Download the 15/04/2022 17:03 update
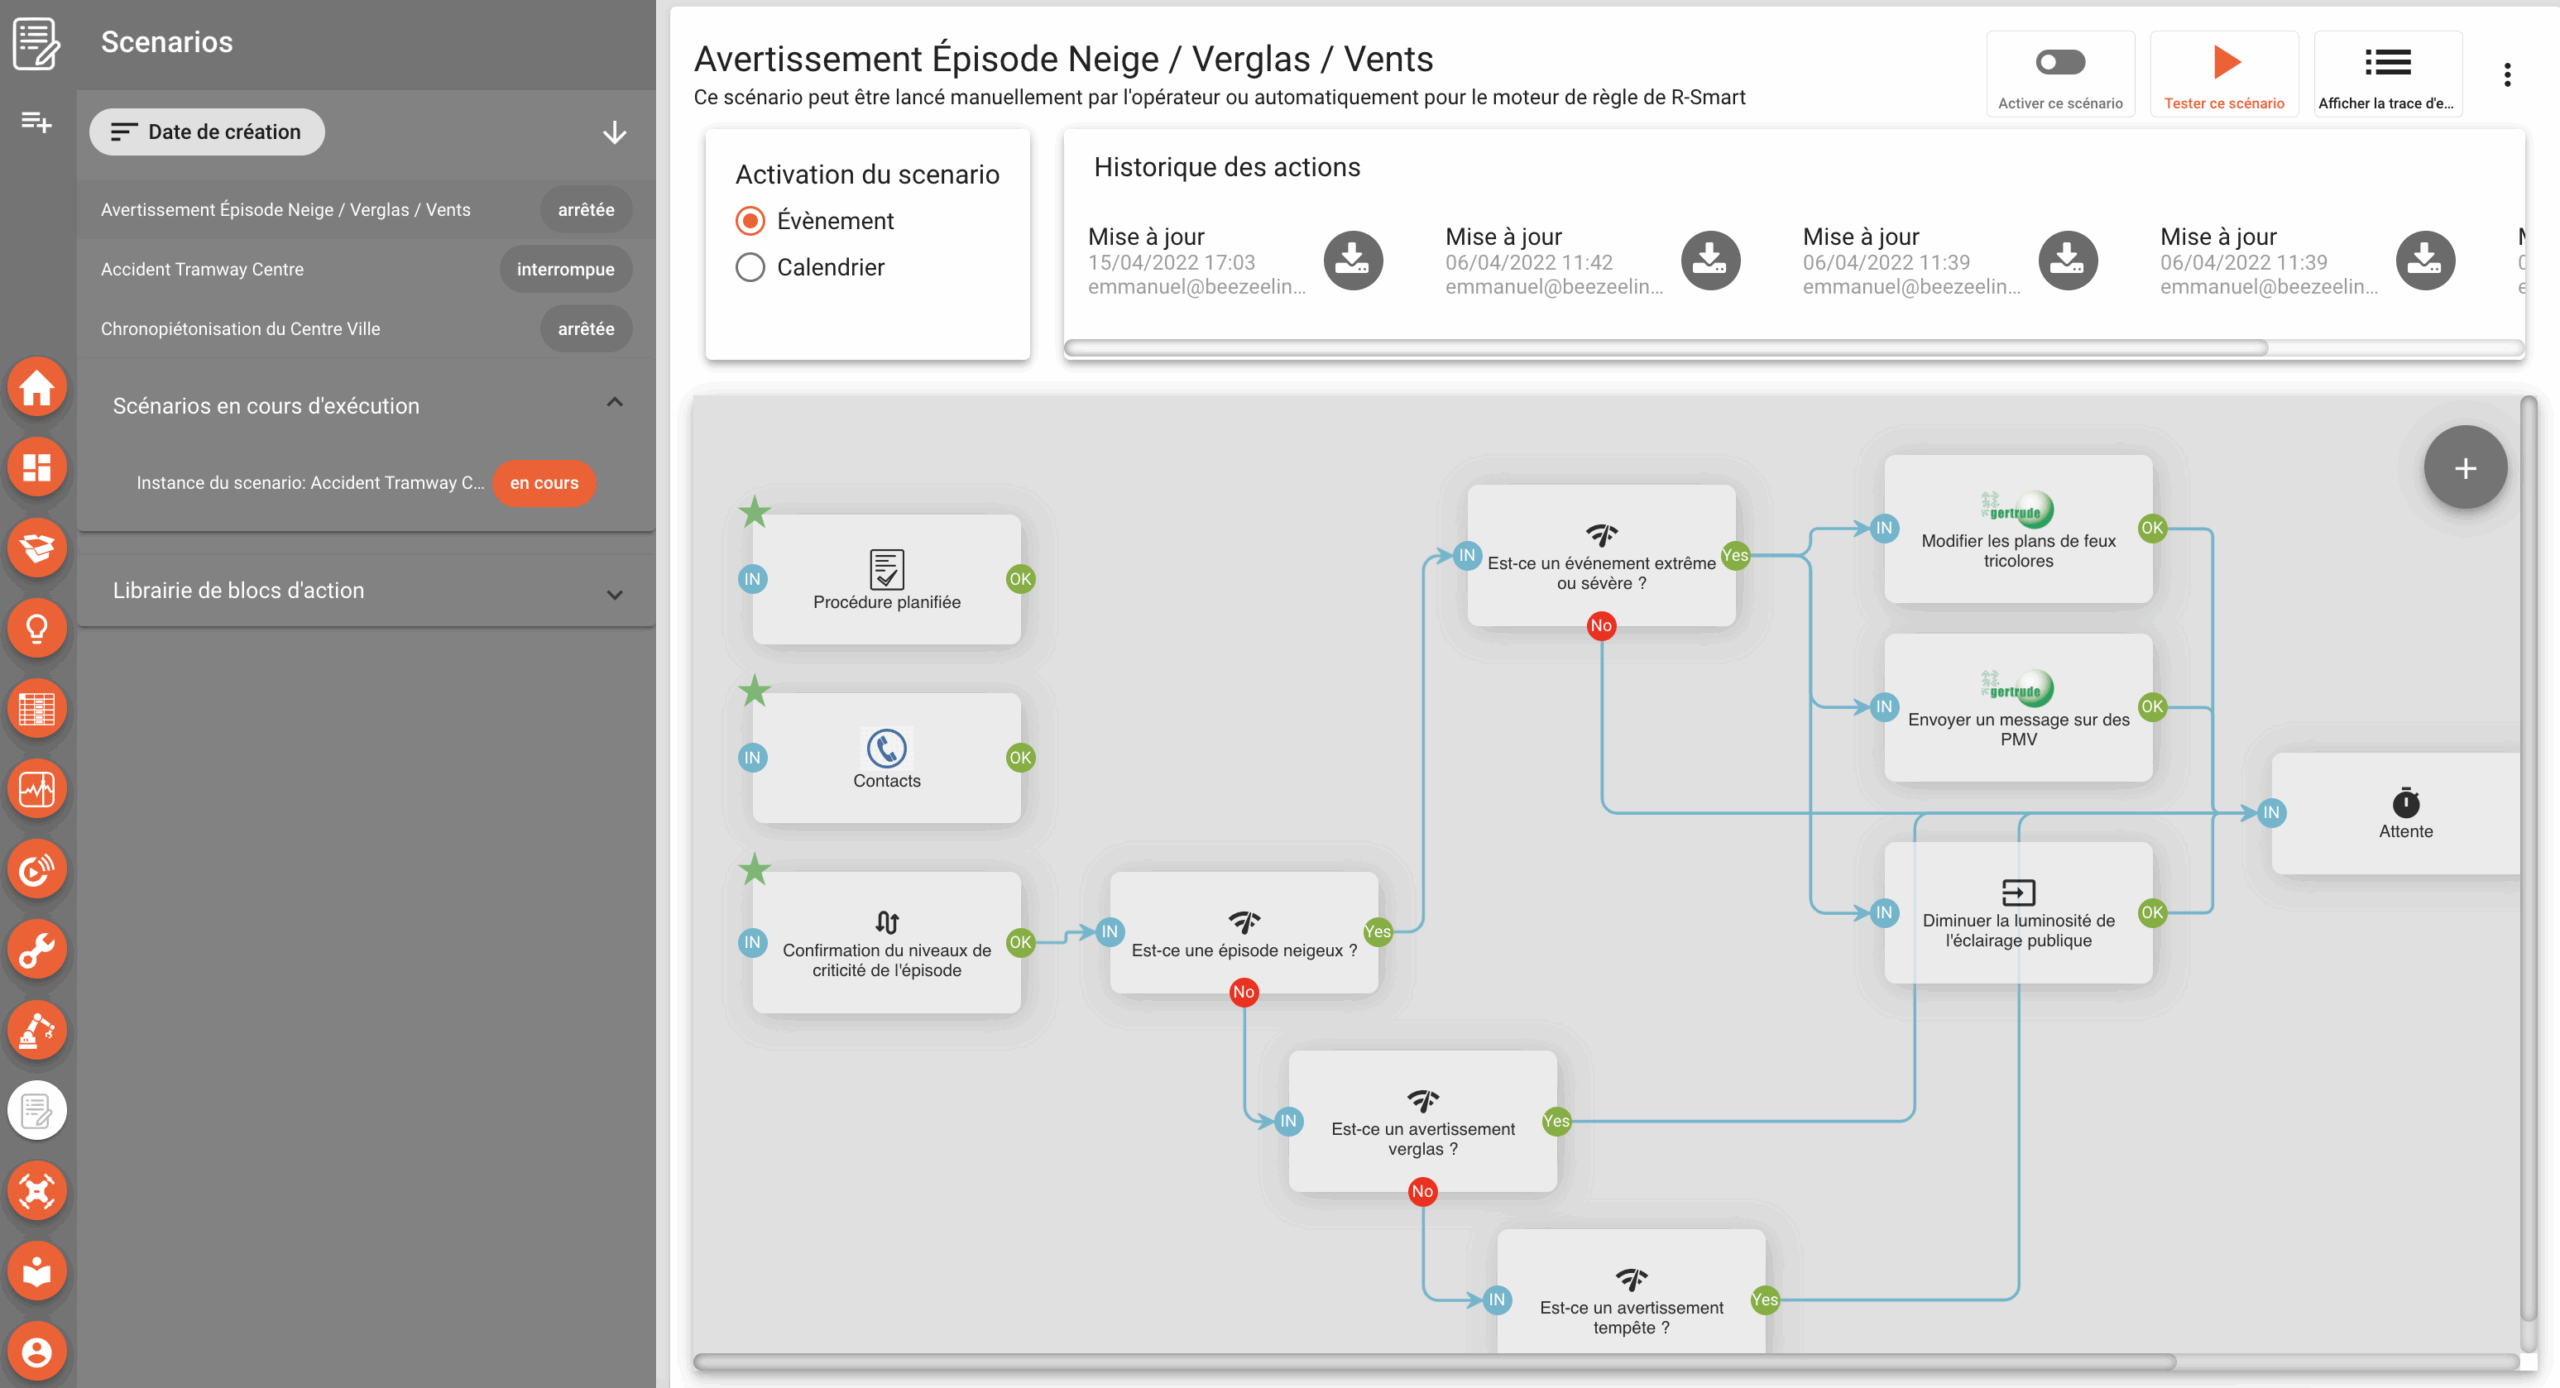 [1353, 260]
